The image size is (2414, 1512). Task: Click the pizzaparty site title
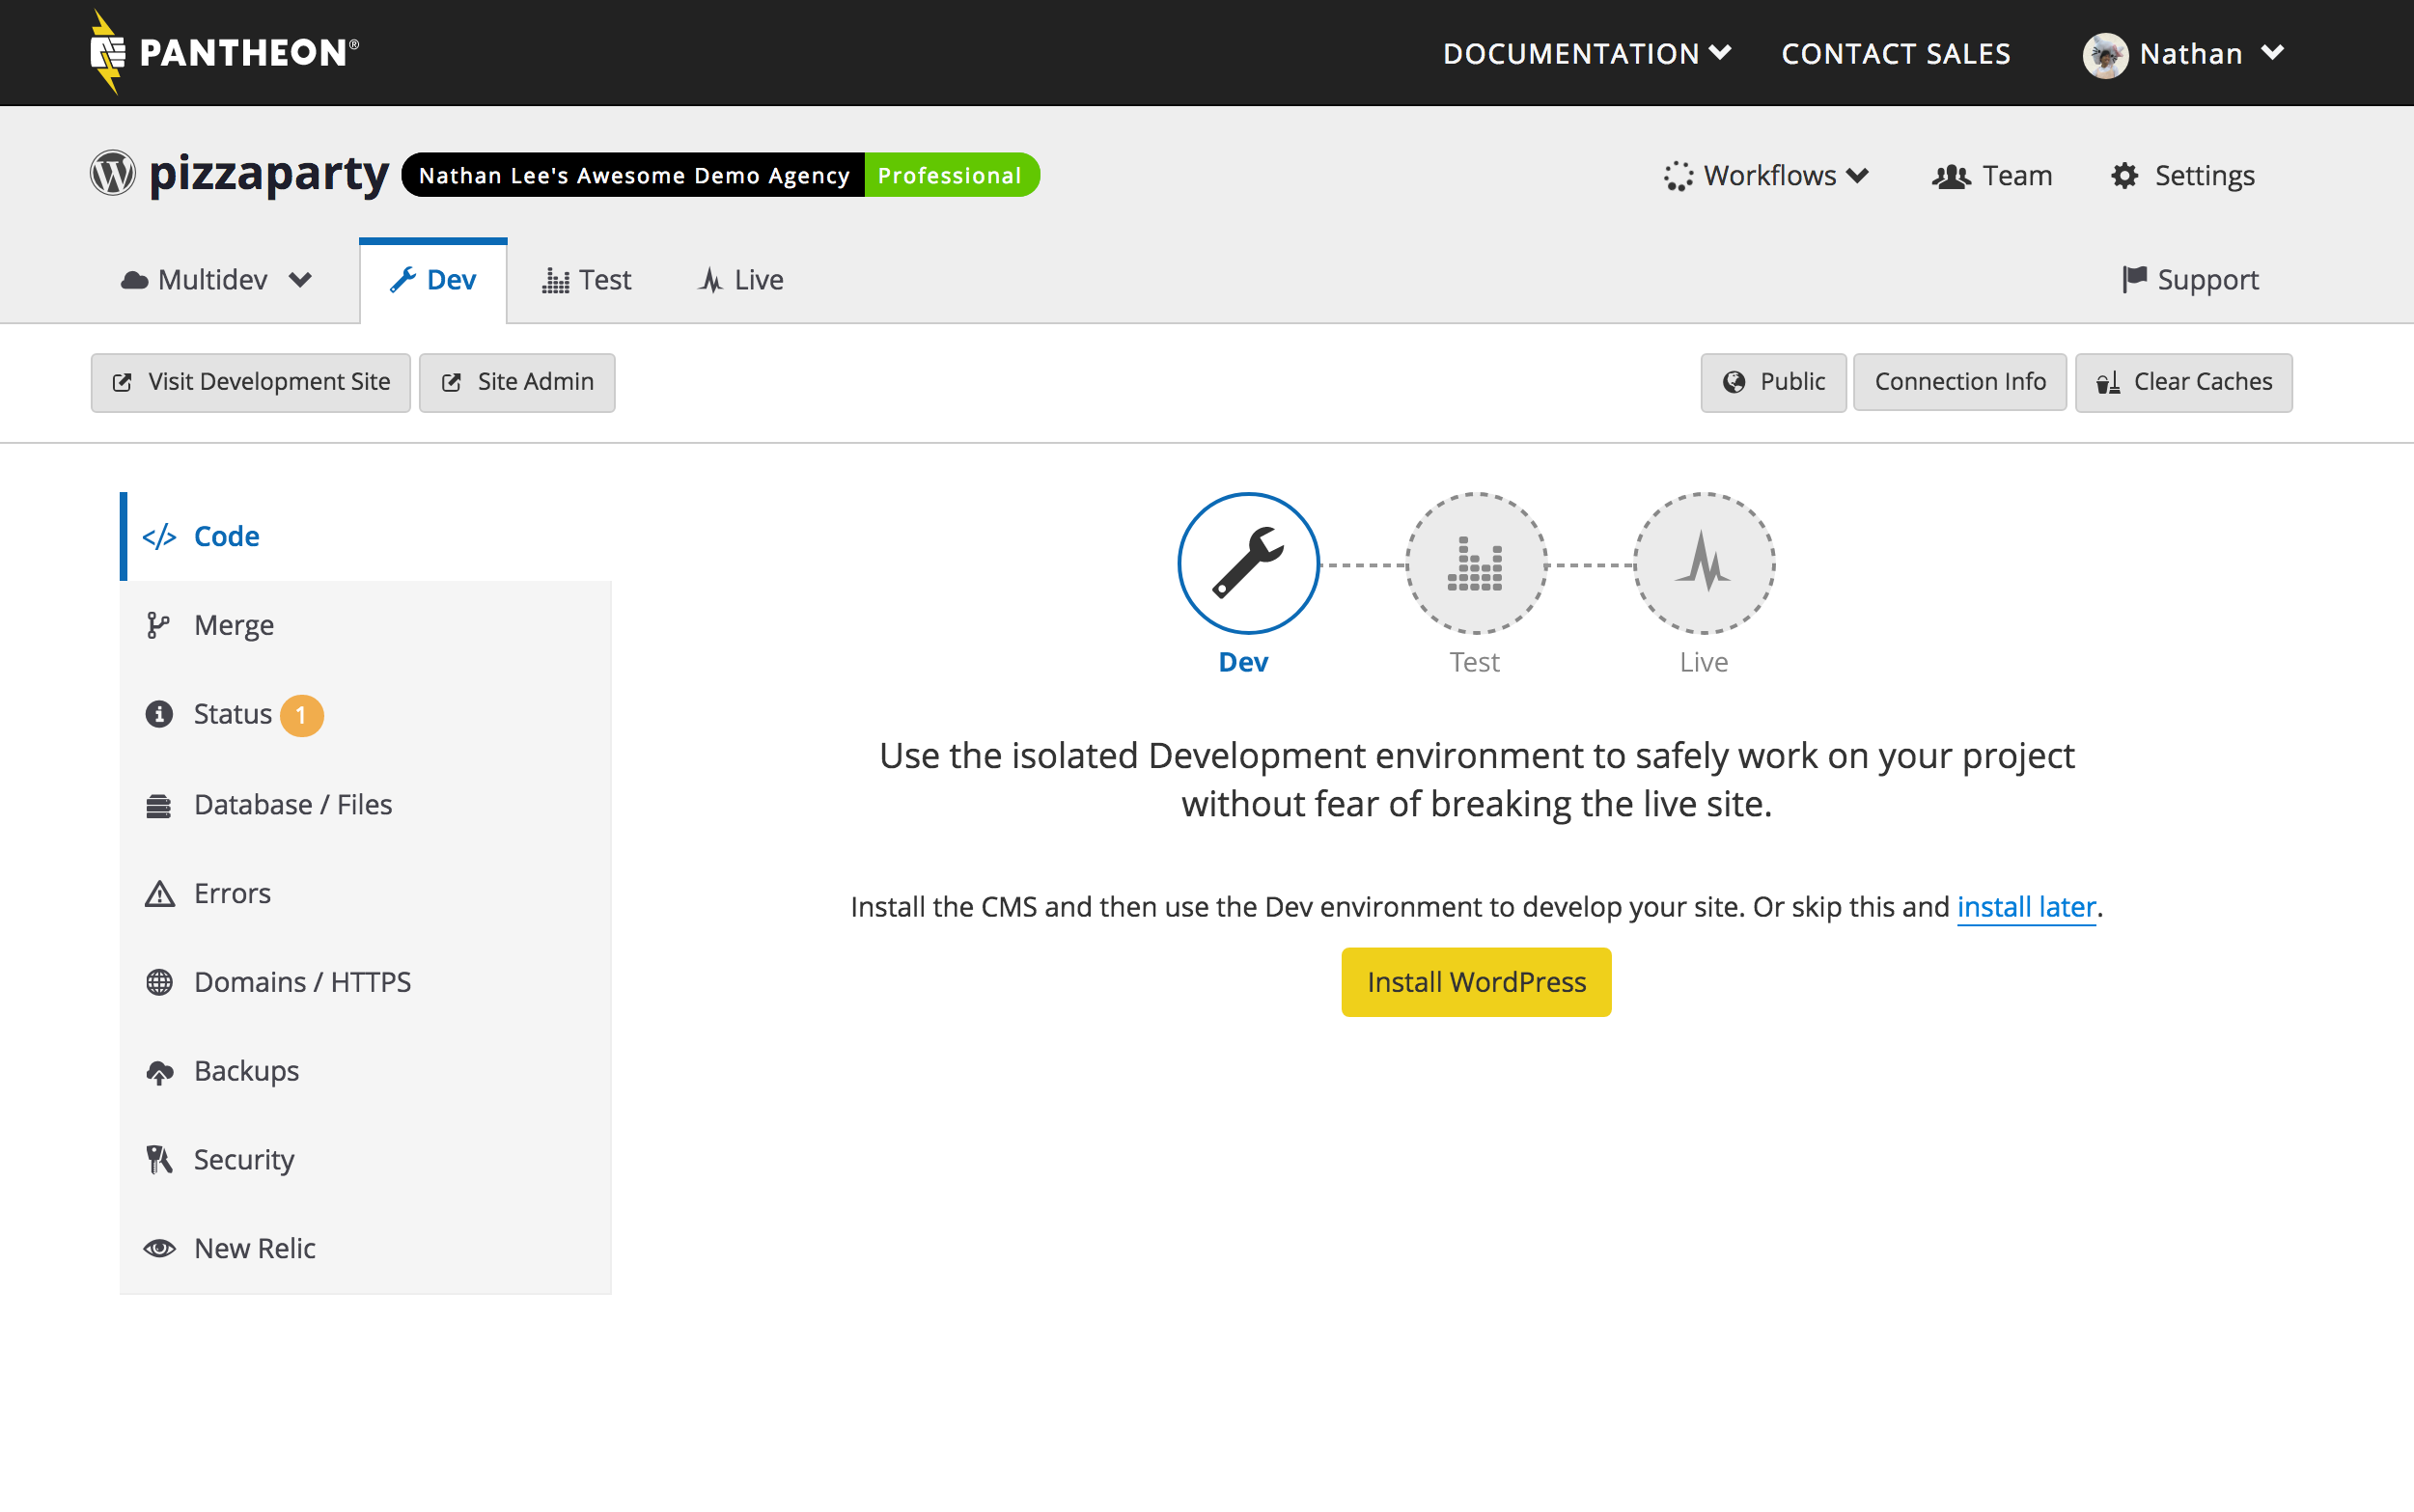pos(269,175)
